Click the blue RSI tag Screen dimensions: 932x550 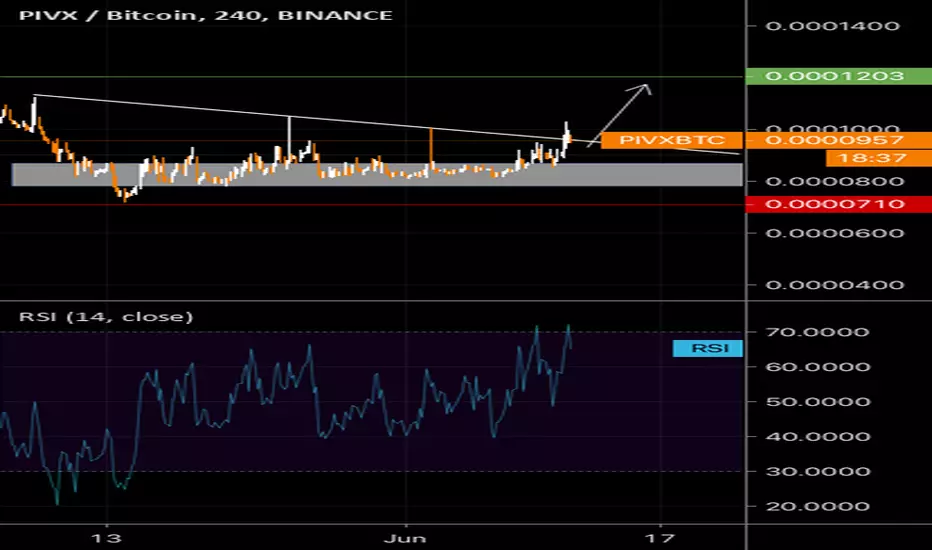pyautogui.click(x=707, y=348)
